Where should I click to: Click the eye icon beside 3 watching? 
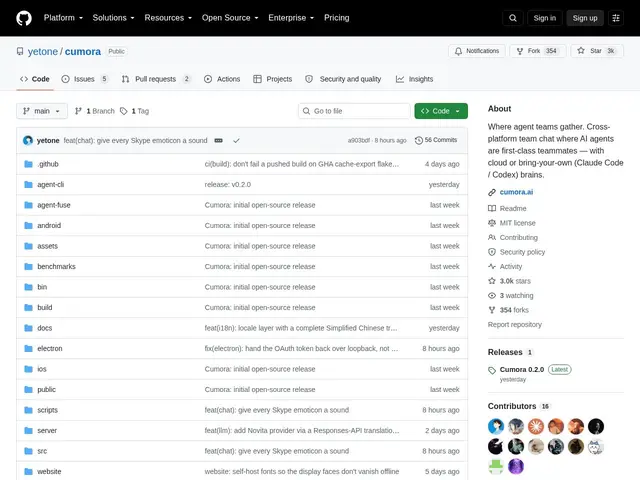[492, 296]
